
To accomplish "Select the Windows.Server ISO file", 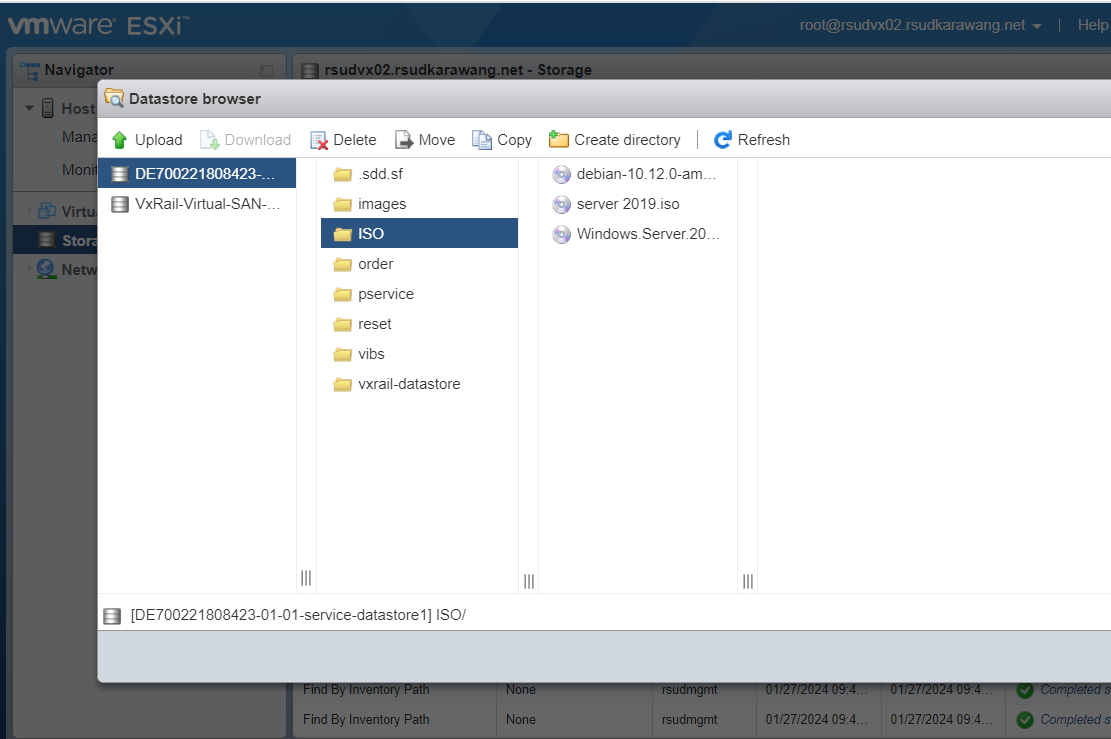I will (636, 234).
